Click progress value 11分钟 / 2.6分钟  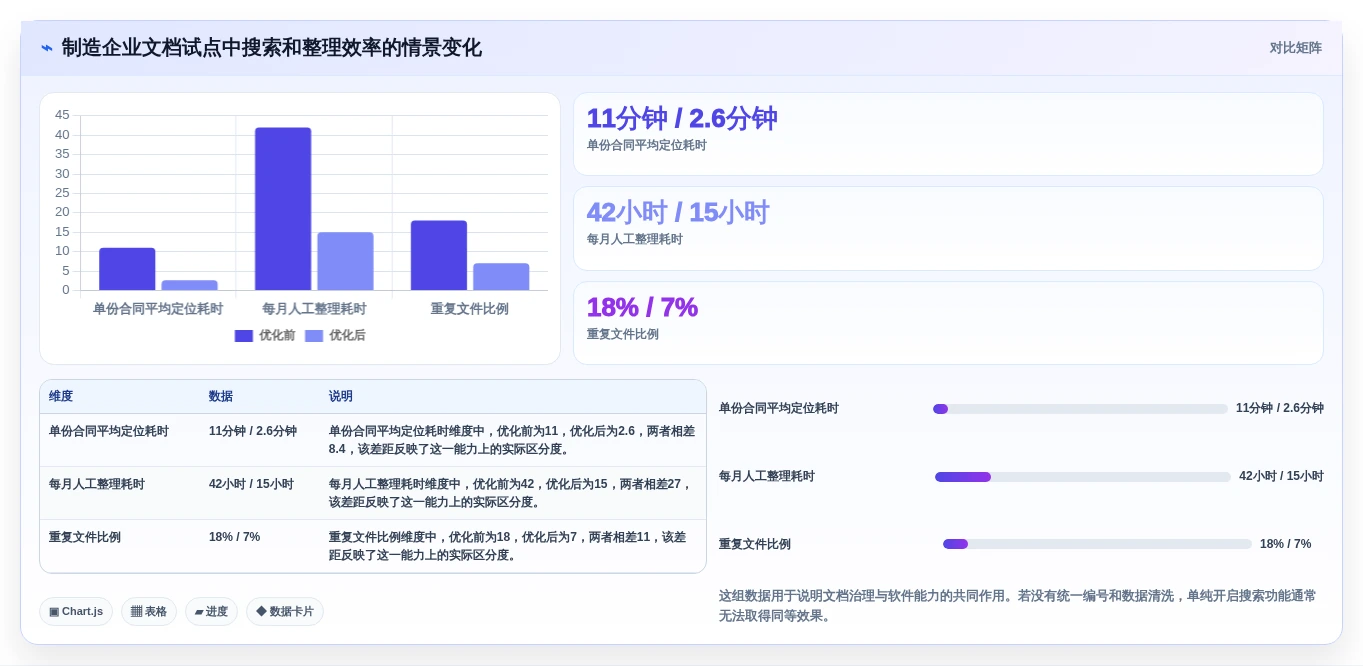[x=1279, y=409]
